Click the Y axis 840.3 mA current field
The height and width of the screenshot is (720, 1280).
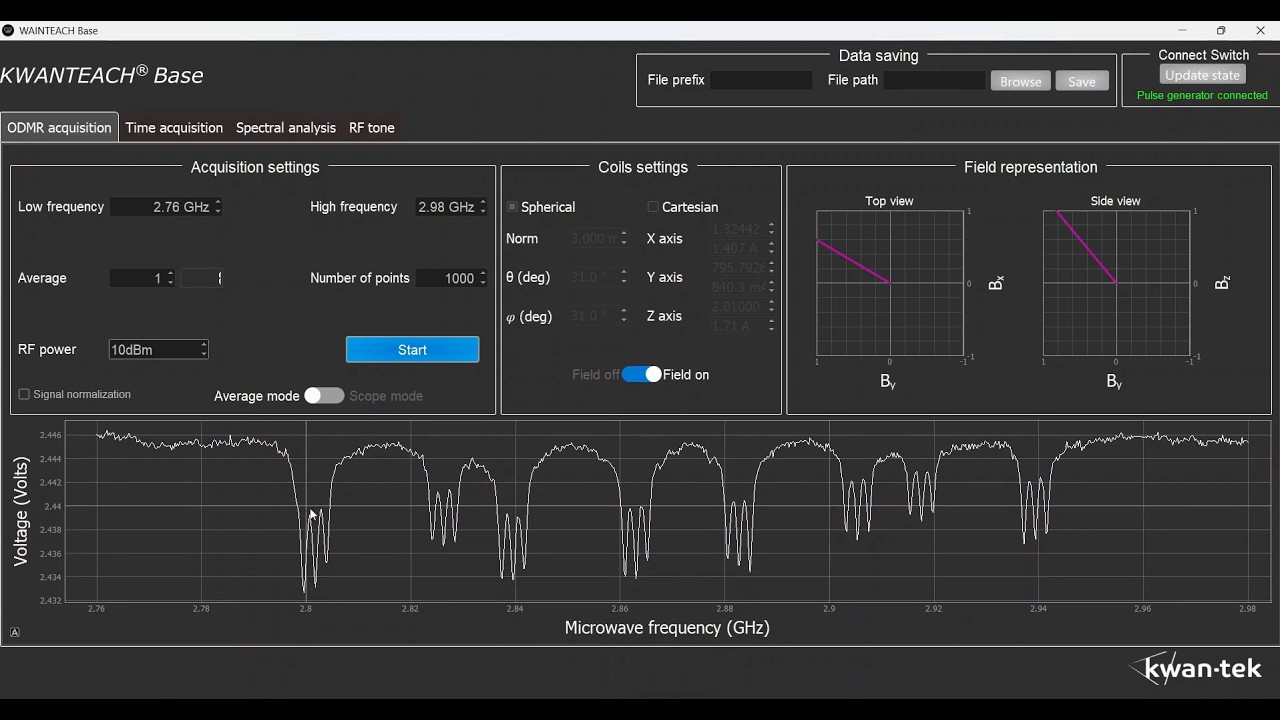pyautogui.click(x=743, y=287)
